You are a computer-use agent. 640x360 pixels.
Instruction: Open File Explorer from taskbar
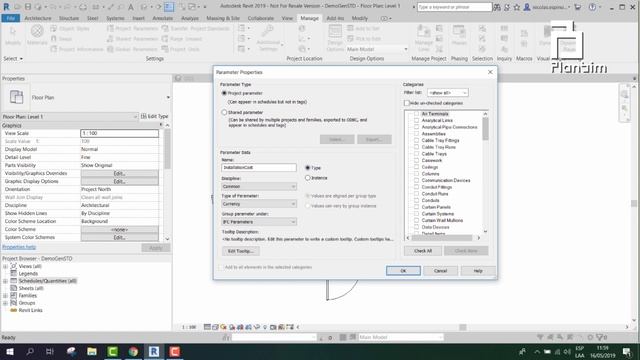pyautogui.click(x=92, y=351)
